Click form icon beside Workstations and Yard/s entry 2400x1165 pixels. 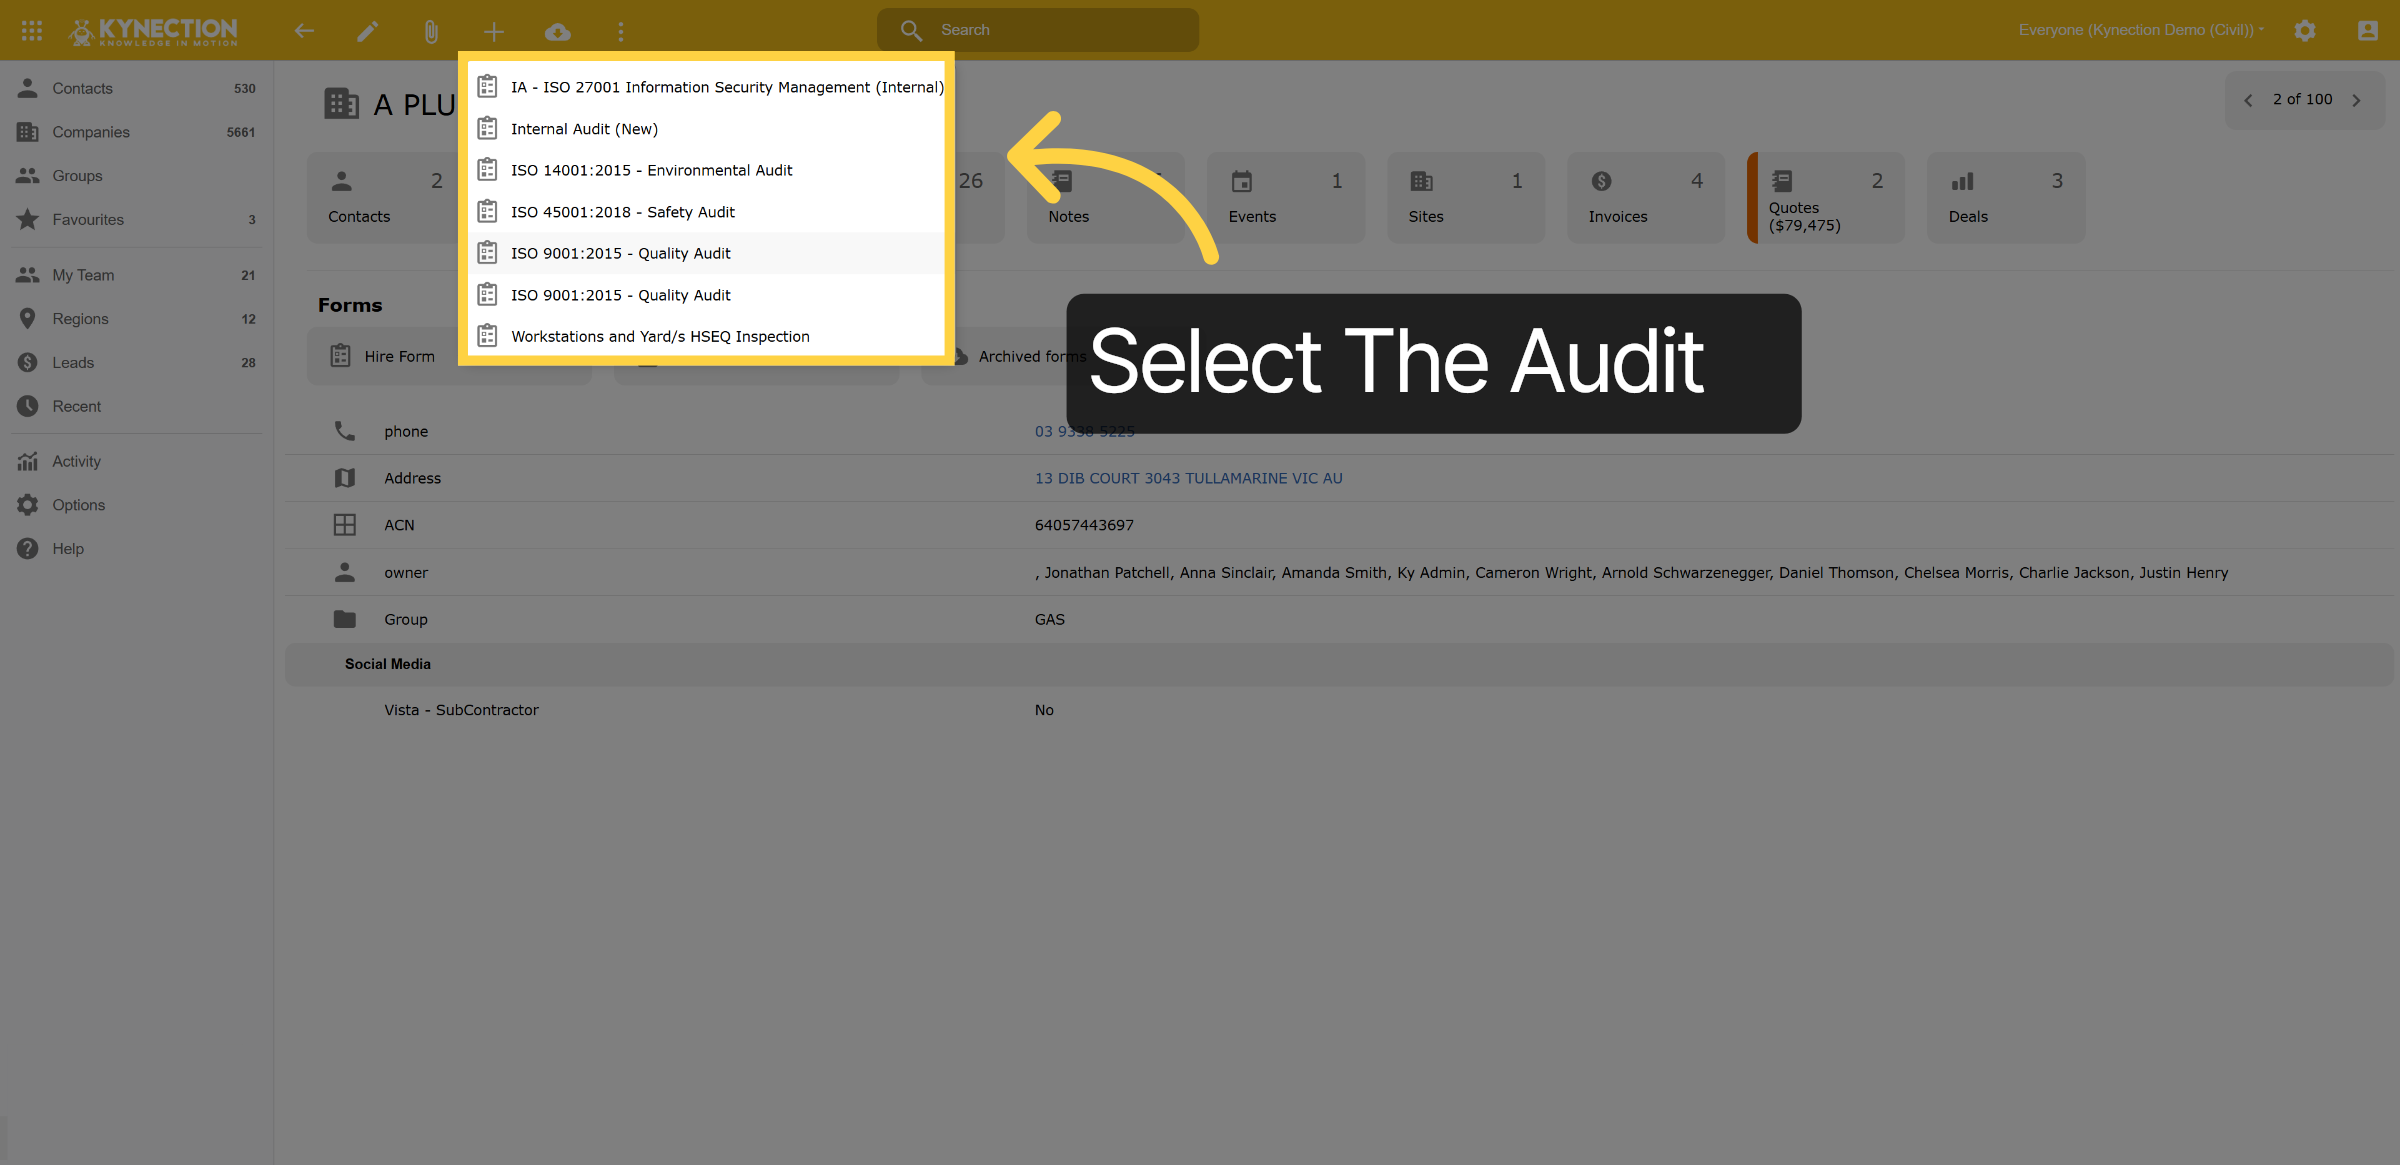click(x=487, y=336)
